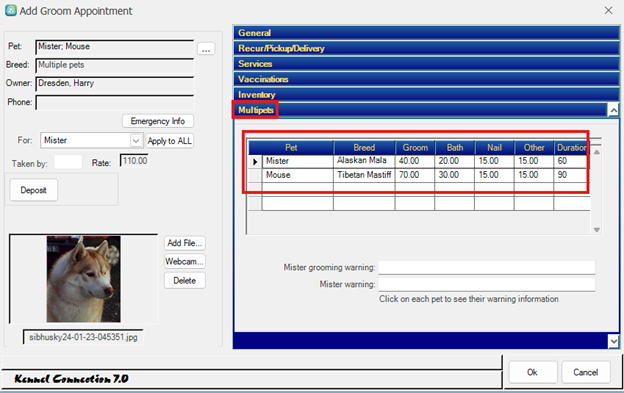
Task: Click Mister's Duration value 60
Action: pyautogui.click(x=571, y=161)
